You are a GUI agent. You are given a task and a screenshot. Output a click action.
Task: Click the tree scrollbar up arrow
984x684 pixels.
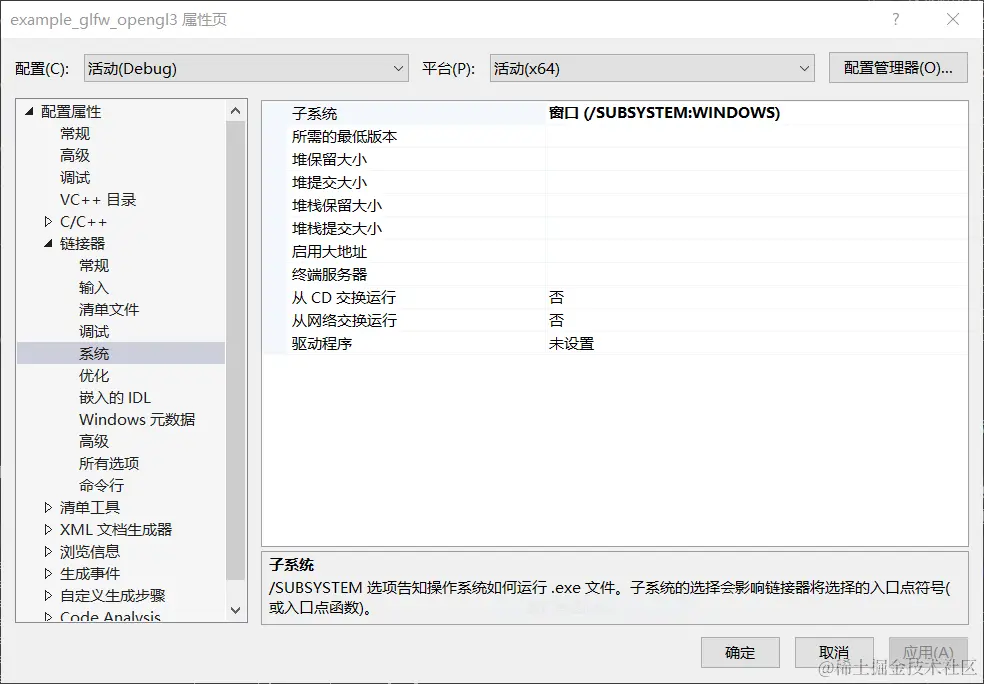coord(235,111)
